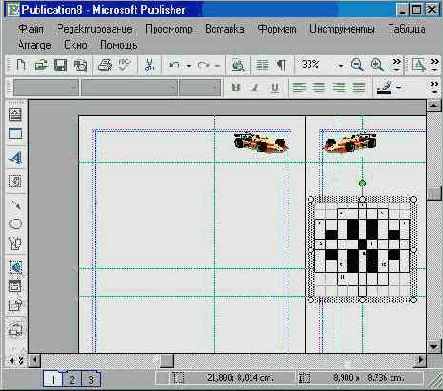Click the Zoom Out magnifier icon
This screenshot has width=443, height=391.
(357, 64)
